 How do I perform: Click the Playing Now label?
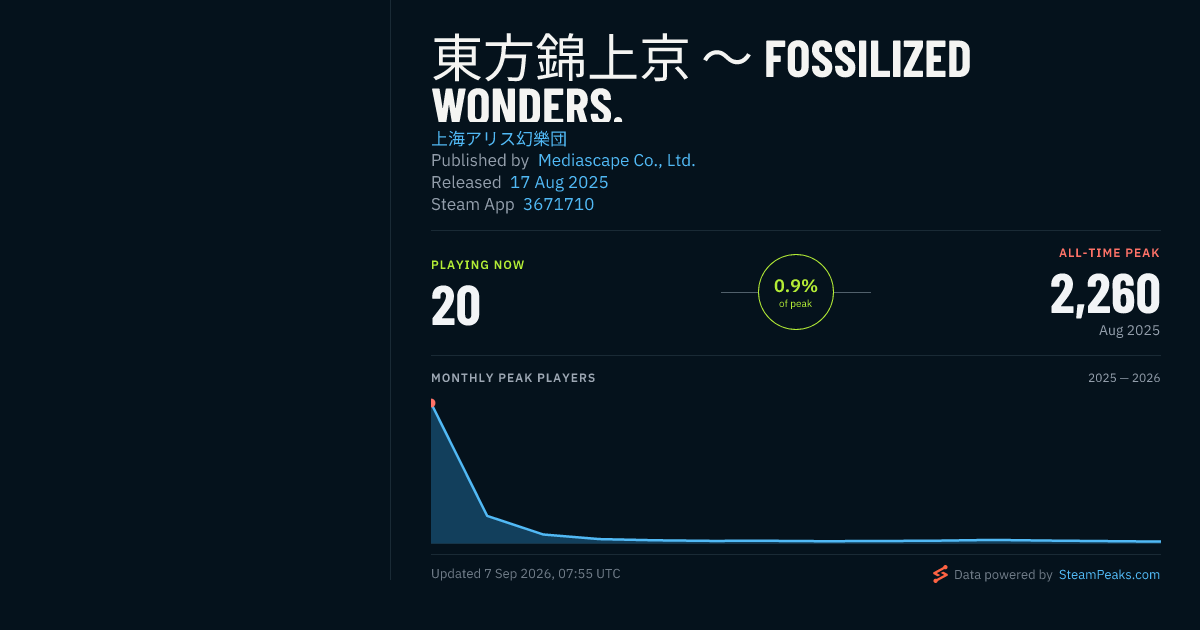478,265
